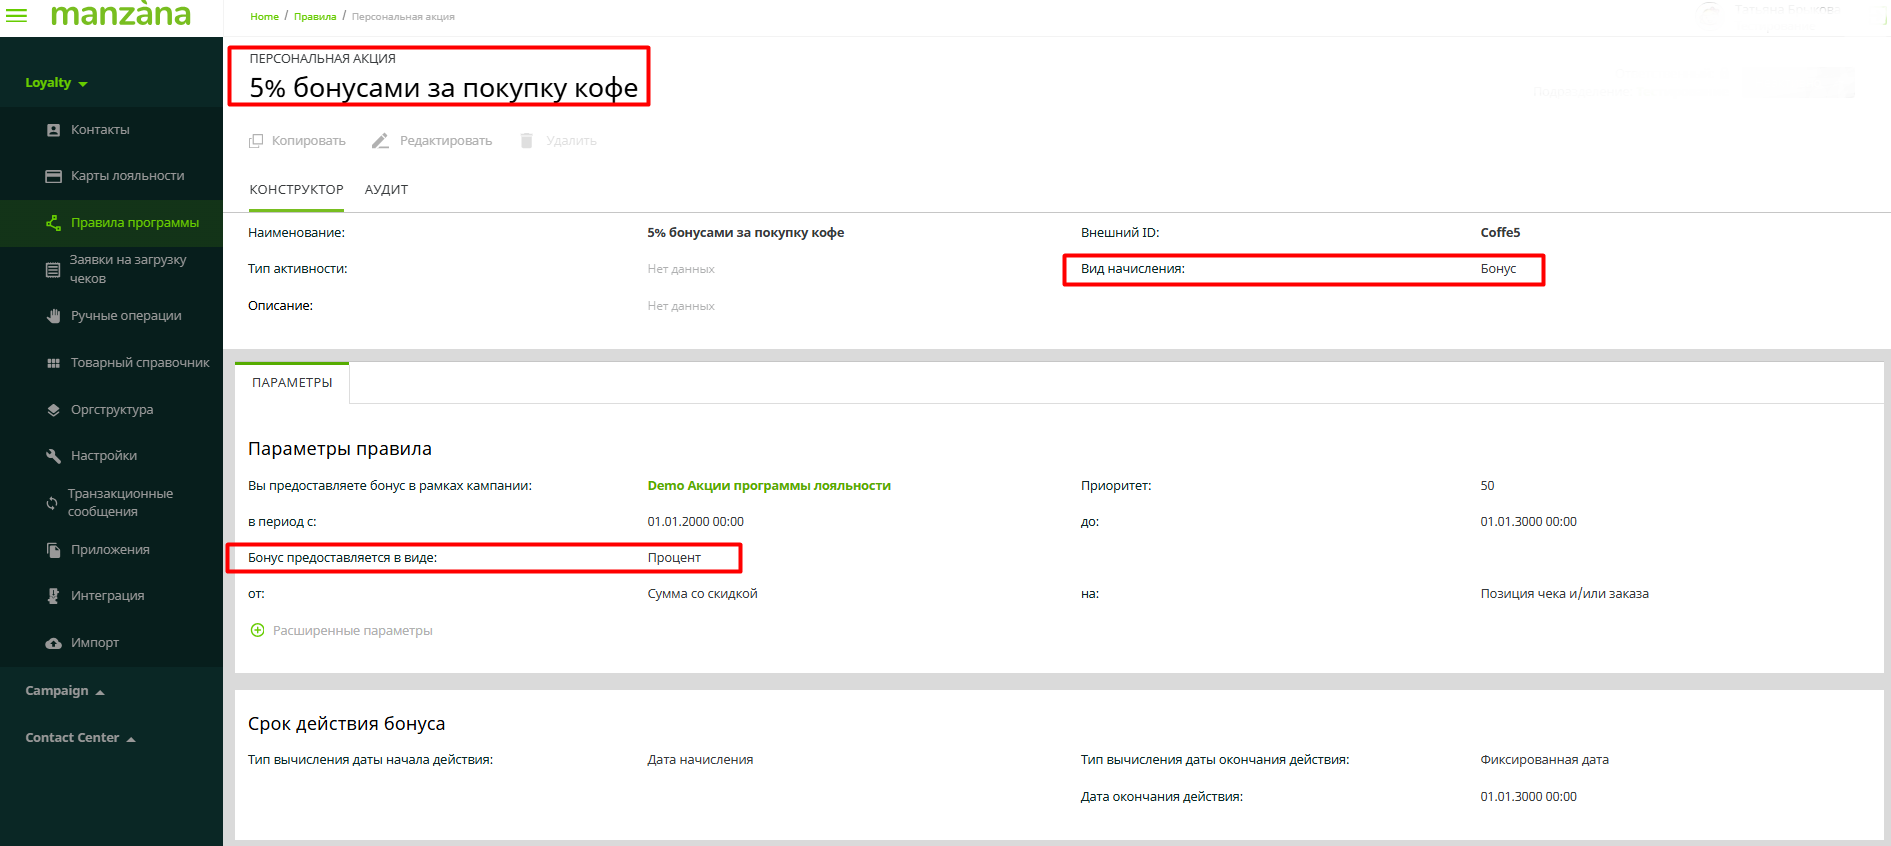This screenshot has height=846, width=1891.
Task: Open Интеграция in the sidebar
Action: [x=107, y=596]
